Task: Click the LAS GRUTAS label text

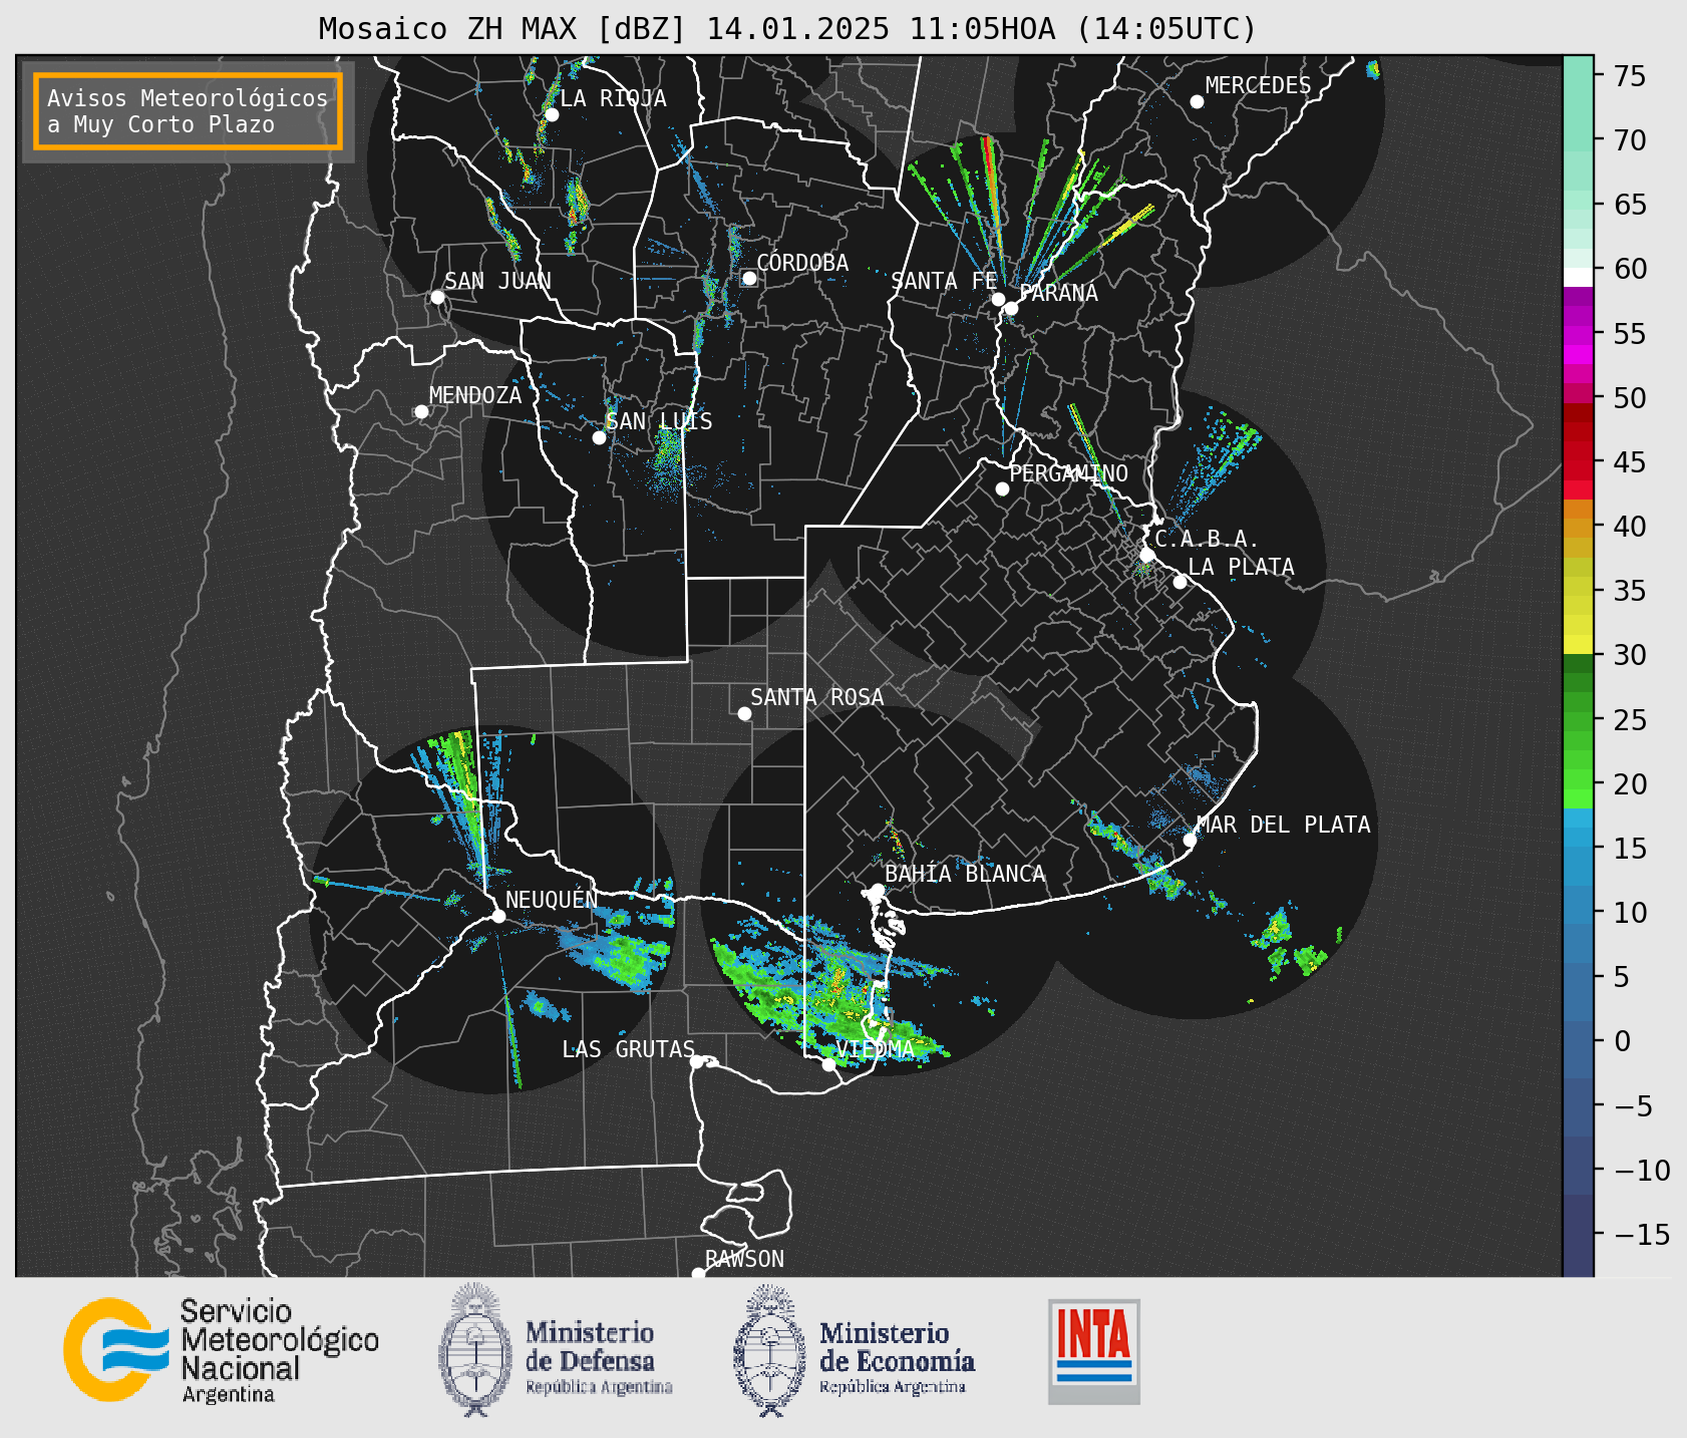Action: pyautogui.click(x=628, y=1049)
